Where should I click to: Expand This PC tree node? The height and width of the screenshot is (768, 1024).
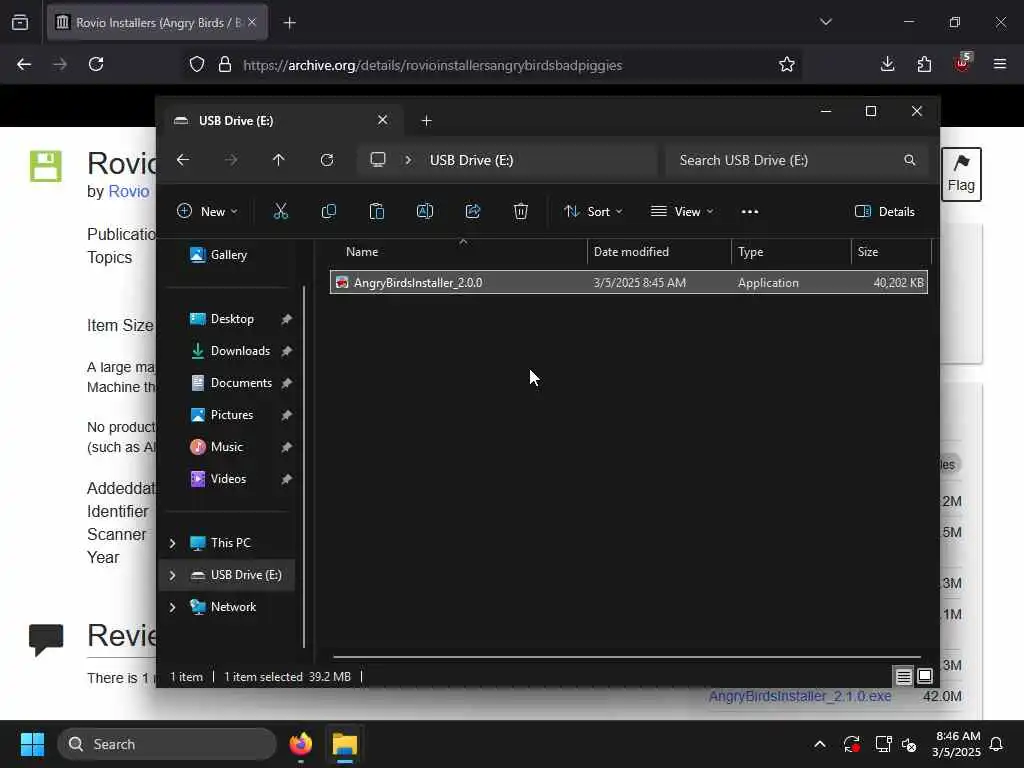coord(172,543)
